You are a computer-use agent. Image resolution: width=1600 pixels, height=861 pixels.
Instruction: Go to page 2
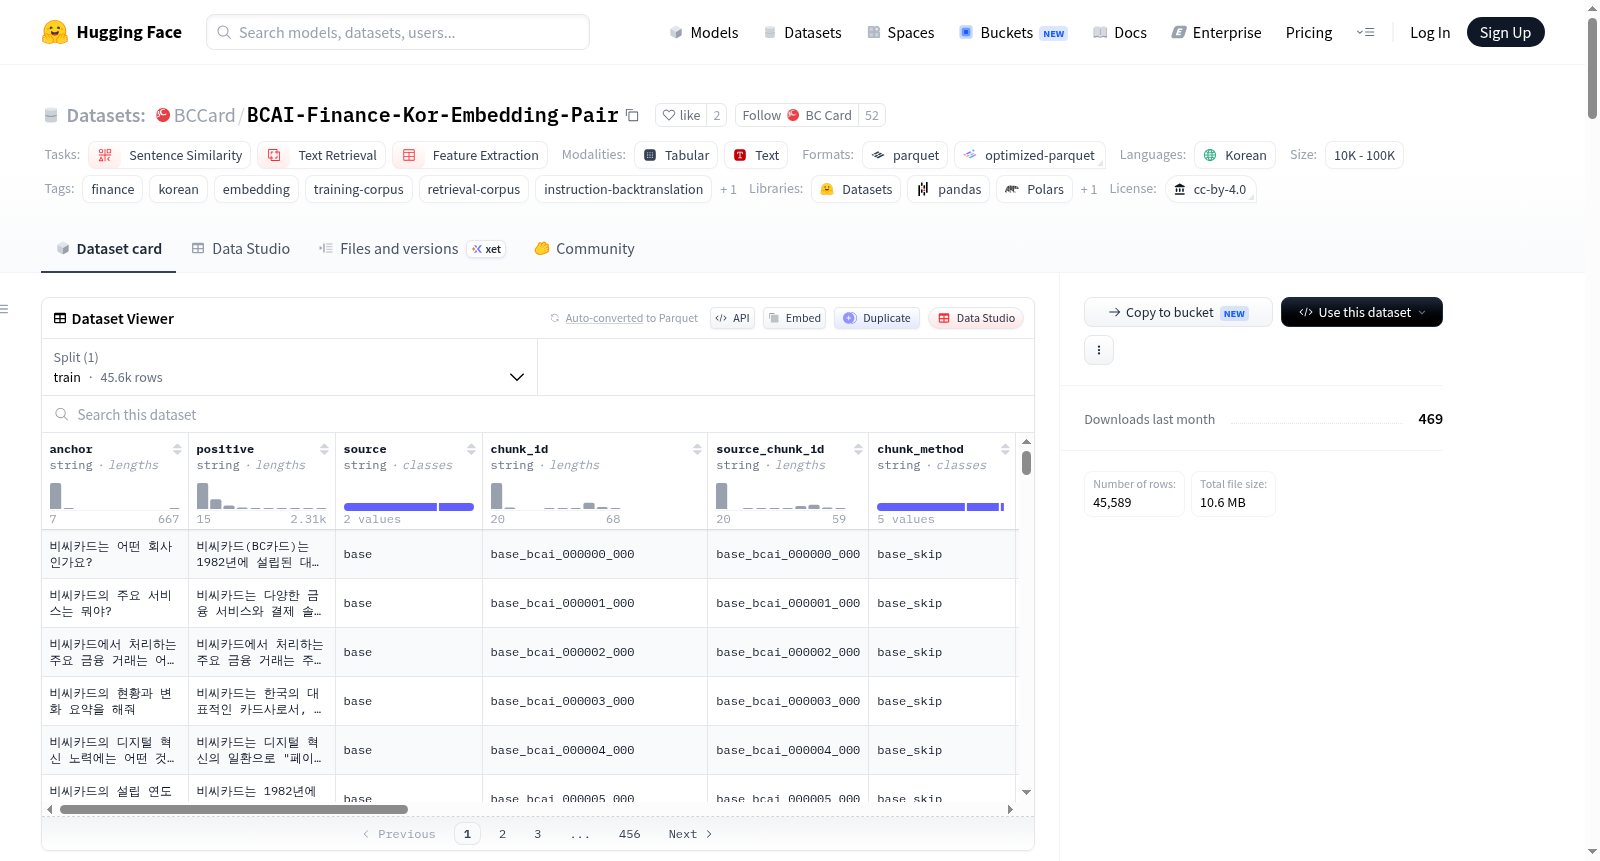click(502, 834)
